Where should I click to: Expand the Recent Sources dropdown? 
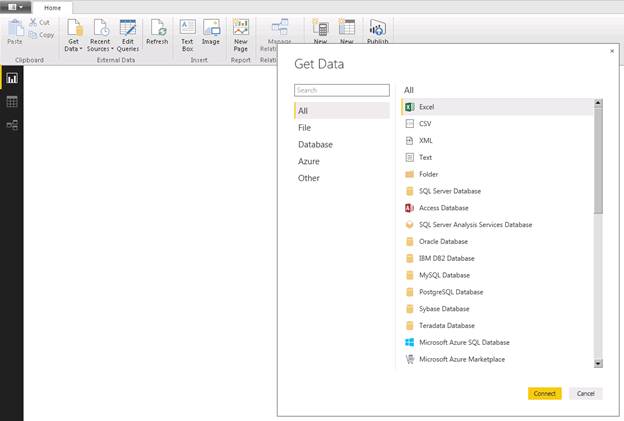[112, 49]
